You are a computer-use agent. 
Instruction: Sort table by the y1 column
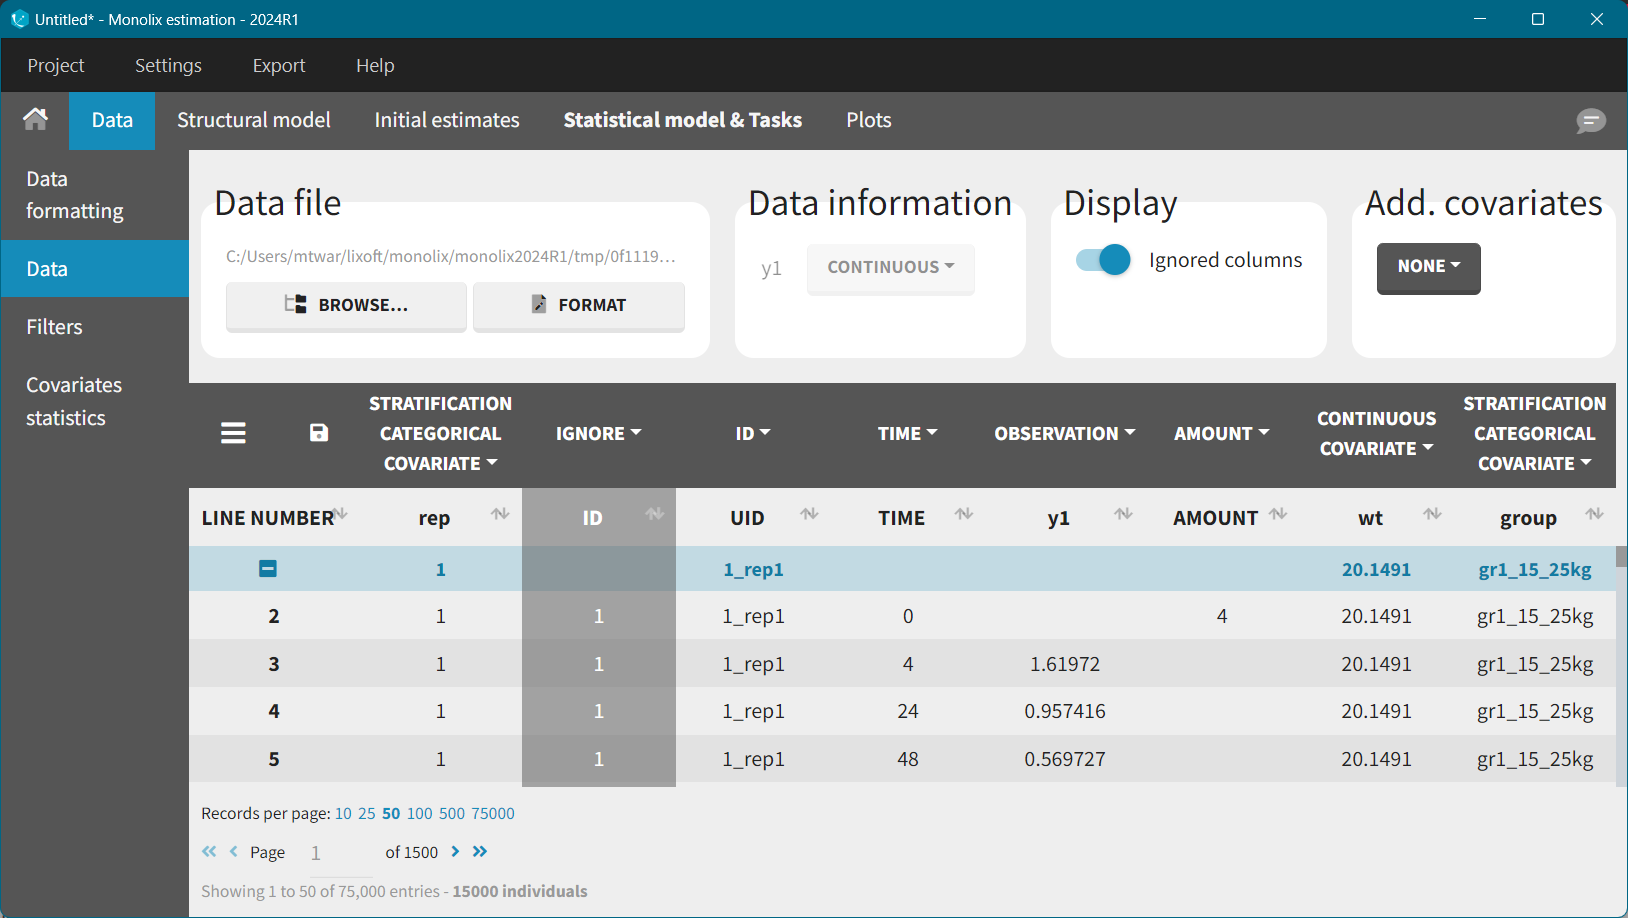tap(1123, 514)
